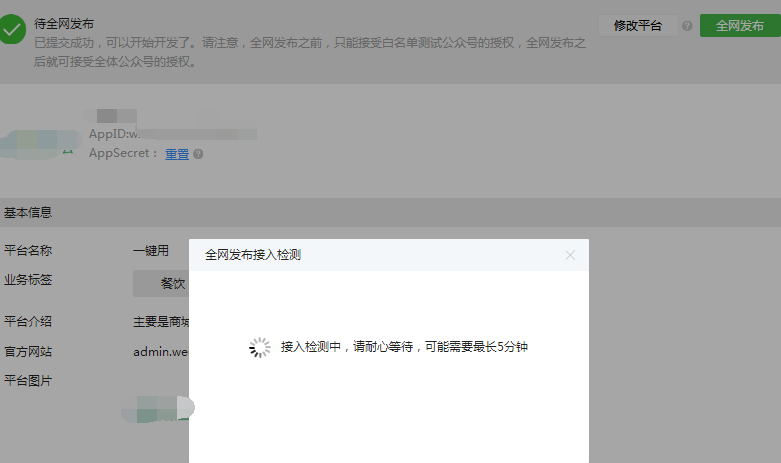
Task: Open the admin.we official website link
Action: click(x=160, y=352)
